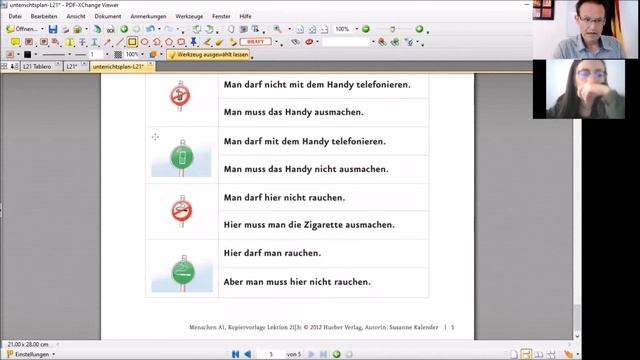
Task: Click the Fit Page icon
Action: pyautogui.click(x=312, y=29)
